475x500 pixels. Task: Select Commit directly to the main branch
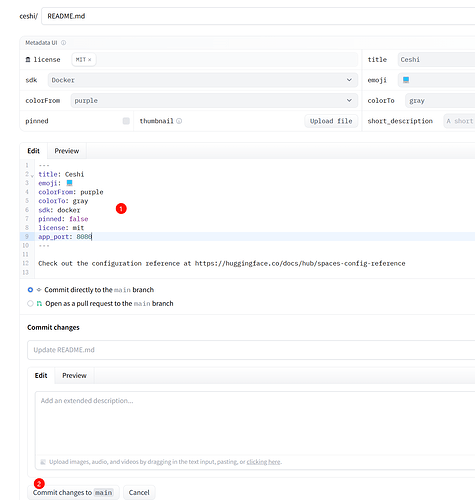pos(30,290)
